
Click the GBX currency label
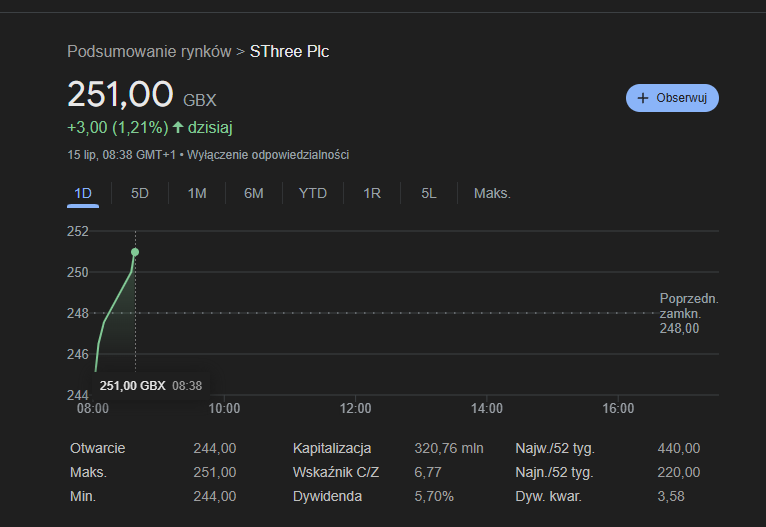click(199, 100)
